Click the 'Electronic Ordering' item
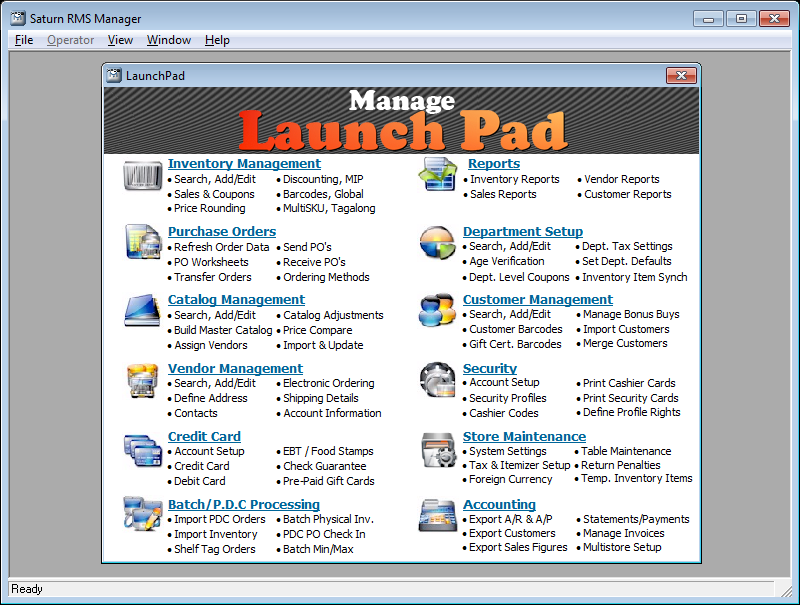The width and height of the screenshot is (800, 605). click(329, 384)
